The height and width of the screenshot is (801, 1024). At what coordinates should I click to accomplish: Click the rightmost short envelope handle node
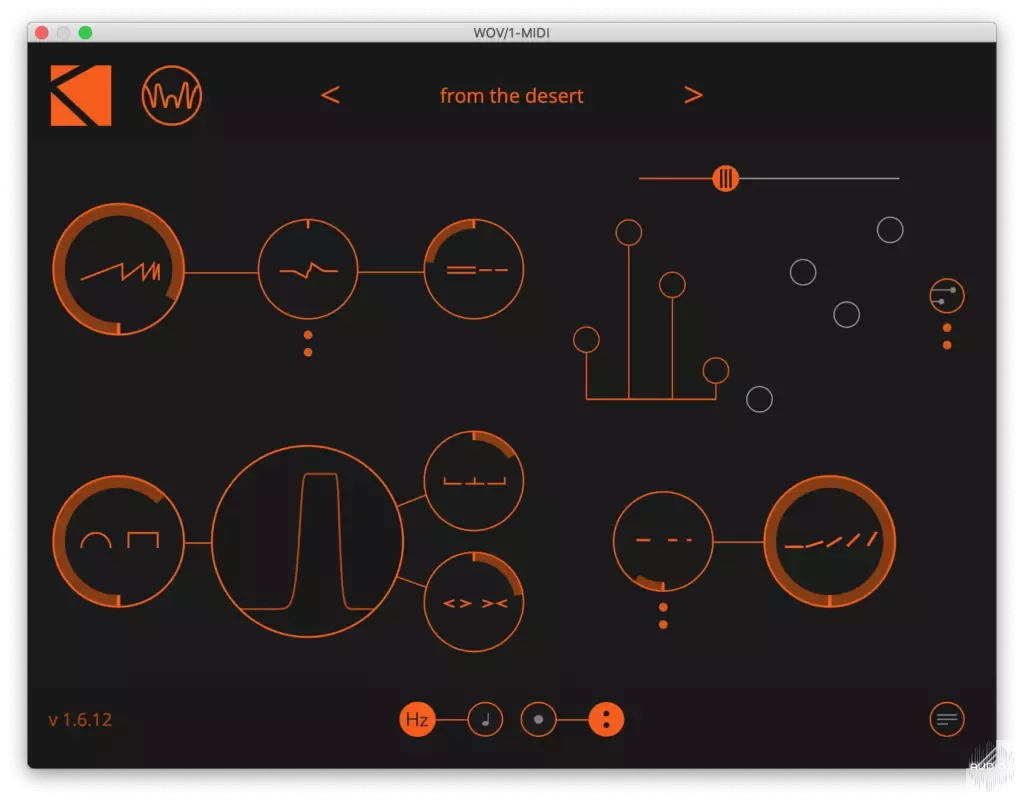pos(716,371)
